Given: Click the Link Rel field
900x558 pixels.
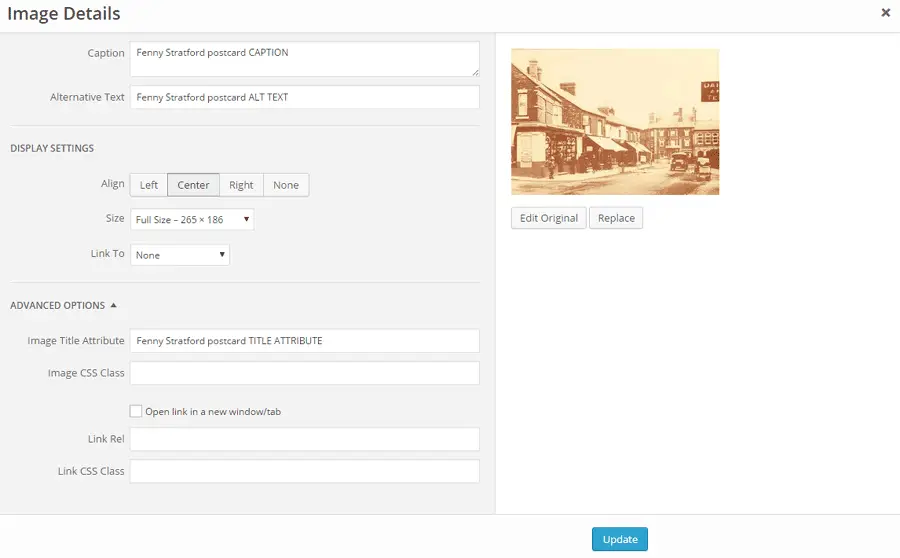Looking at the screenshot, I should click(304, 439).
